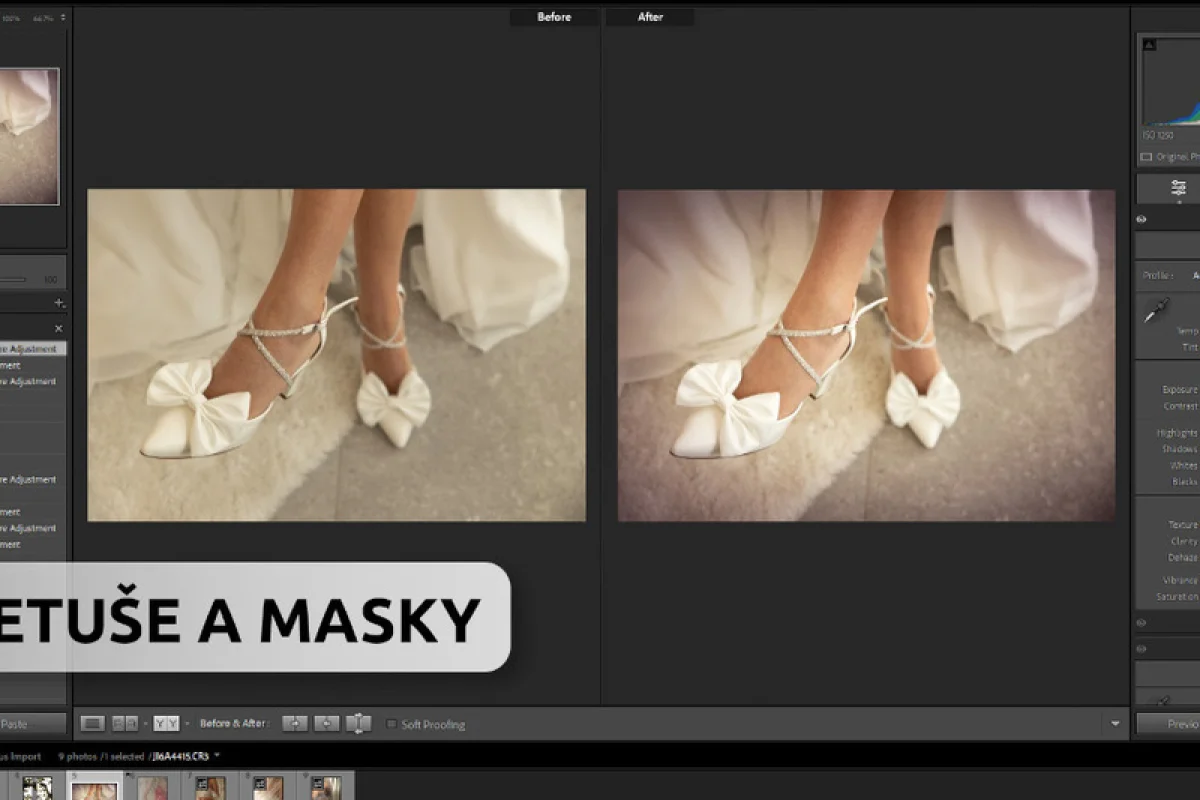Click the Dehaze label

1183,557
